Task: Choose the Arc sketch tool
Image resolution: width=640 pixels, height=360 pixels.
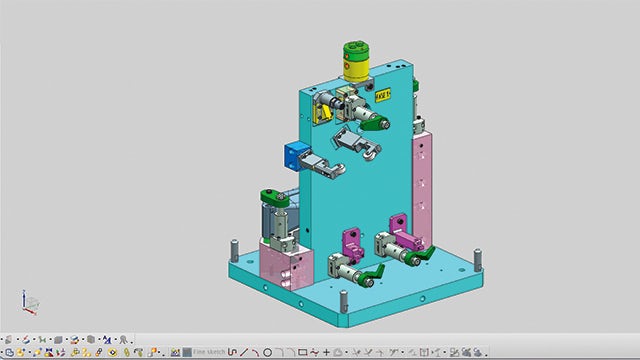Action: tap(255, 352)
